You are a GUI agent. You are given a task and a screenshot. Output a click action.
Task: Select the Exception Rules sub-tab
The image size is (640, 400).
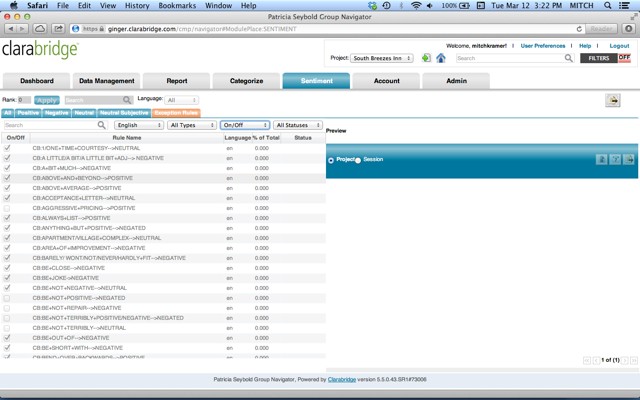[176, 113]
